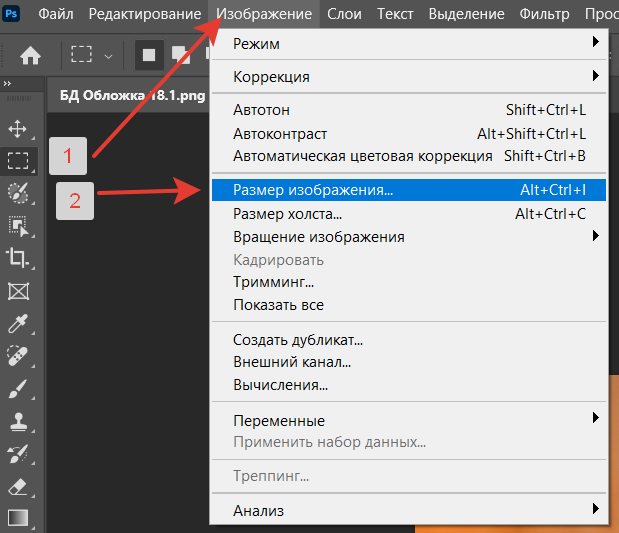Viewport: 619px width, 533px height.
Task: Choose the Object Selection tool
Action: pyautogui.click(x=18, y=225)
